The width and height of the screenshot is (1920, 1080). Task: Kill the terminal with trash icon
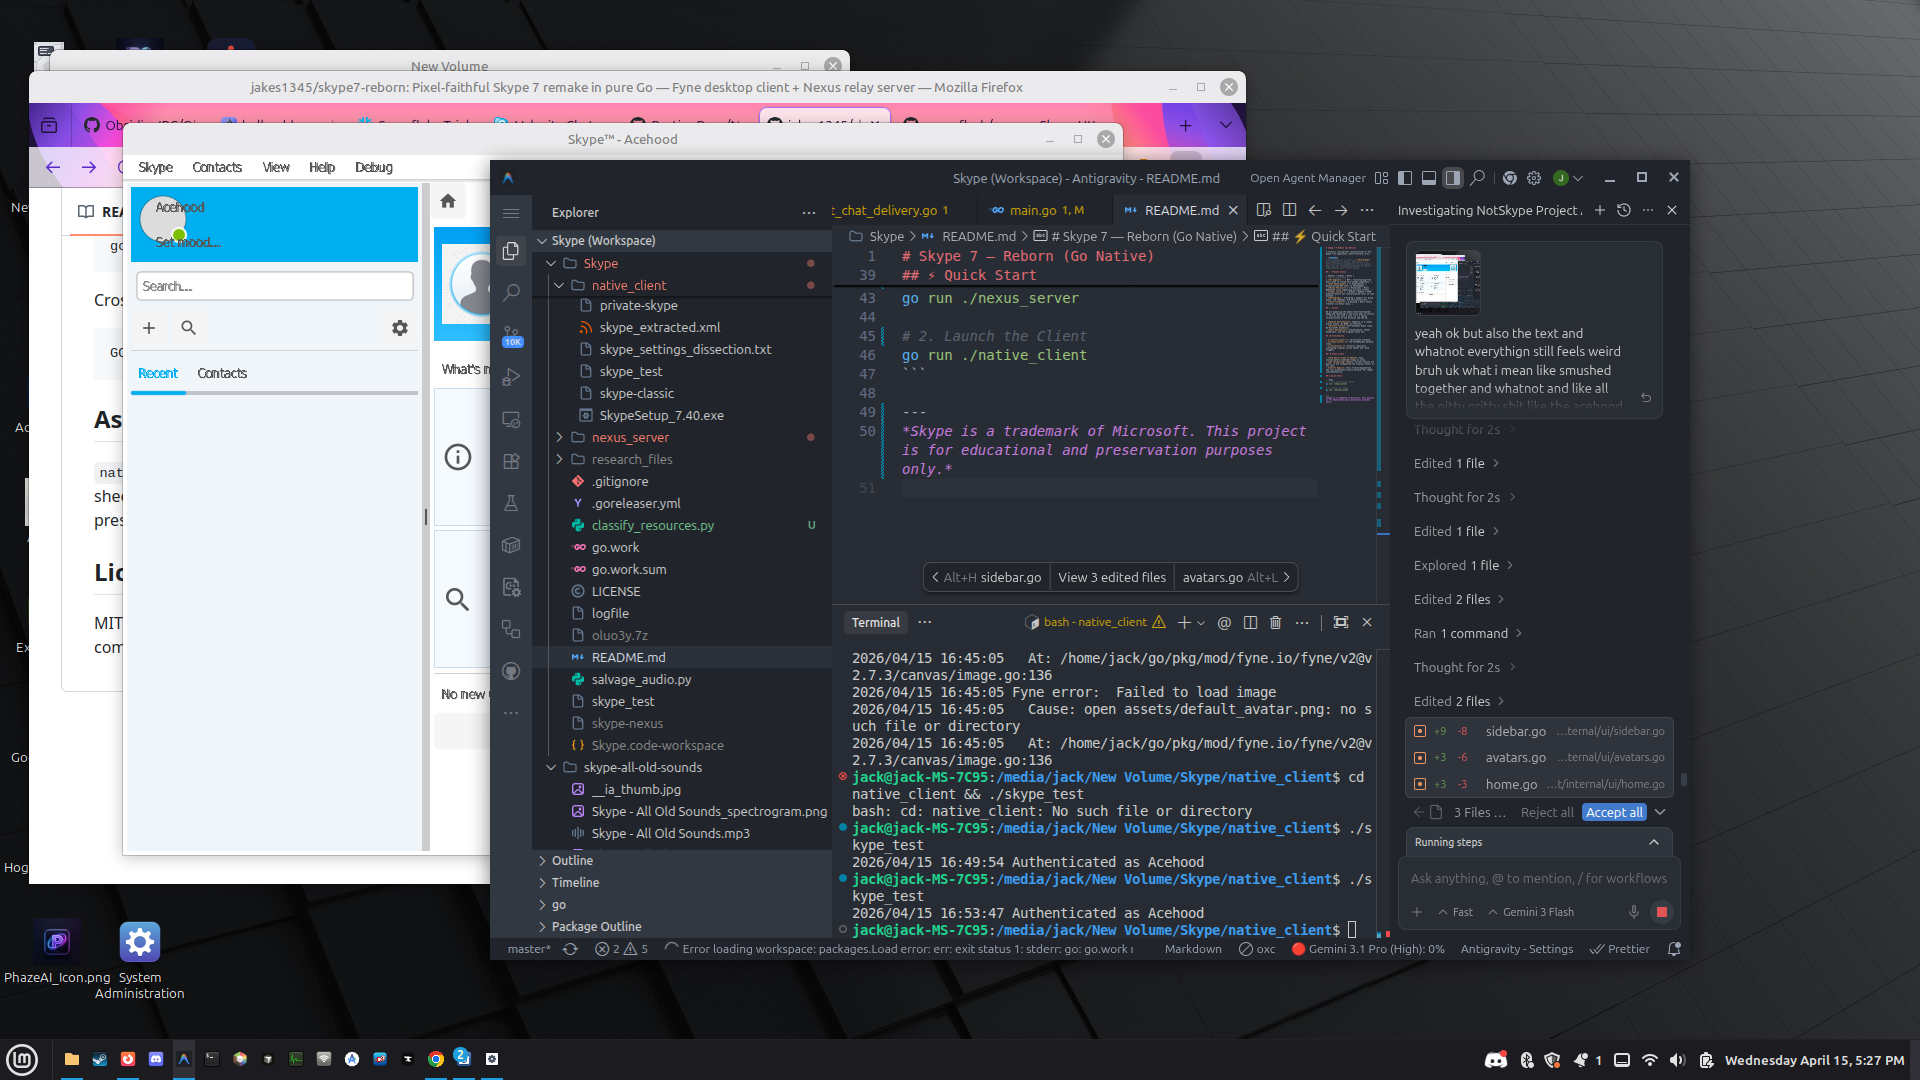click(x=1275, y=622)
